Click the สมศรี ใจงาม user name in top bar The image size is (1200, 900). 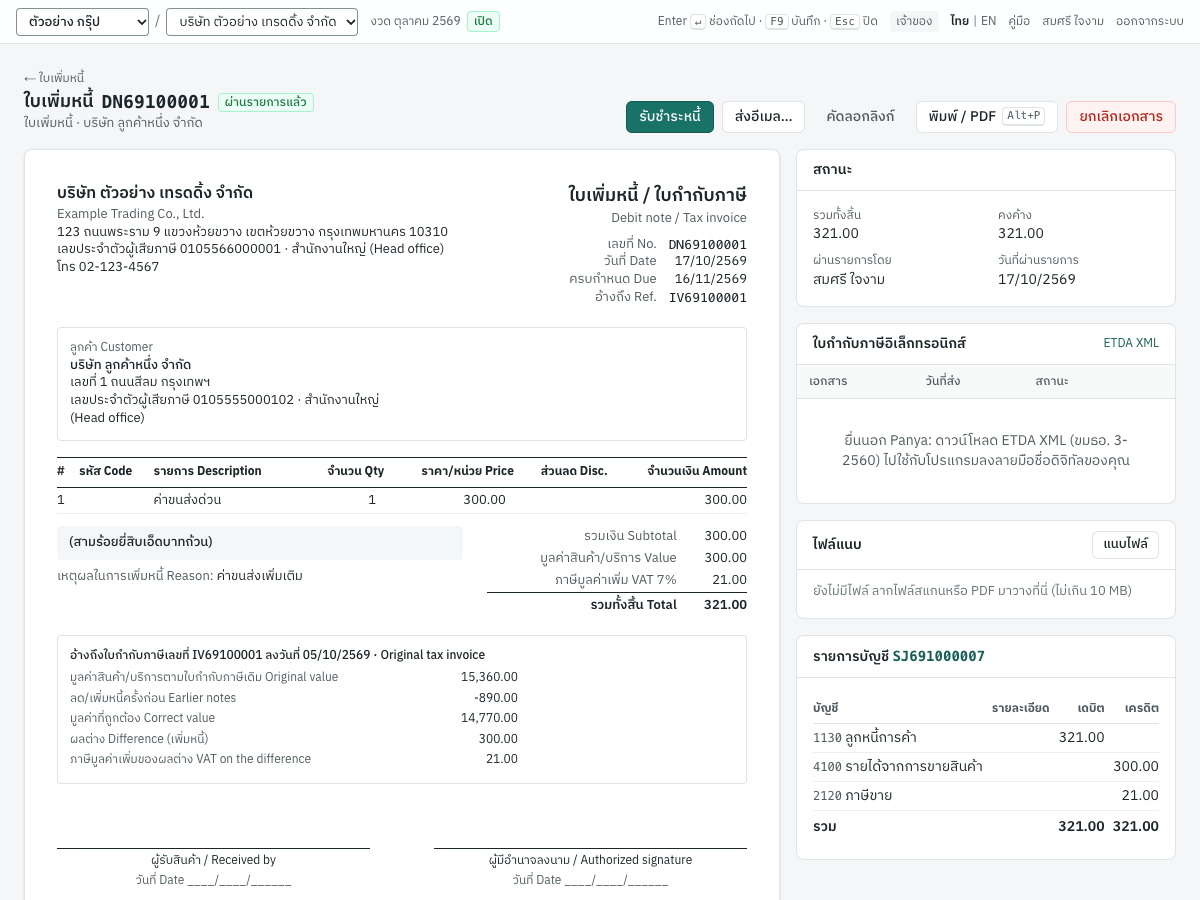point(1073,21)
